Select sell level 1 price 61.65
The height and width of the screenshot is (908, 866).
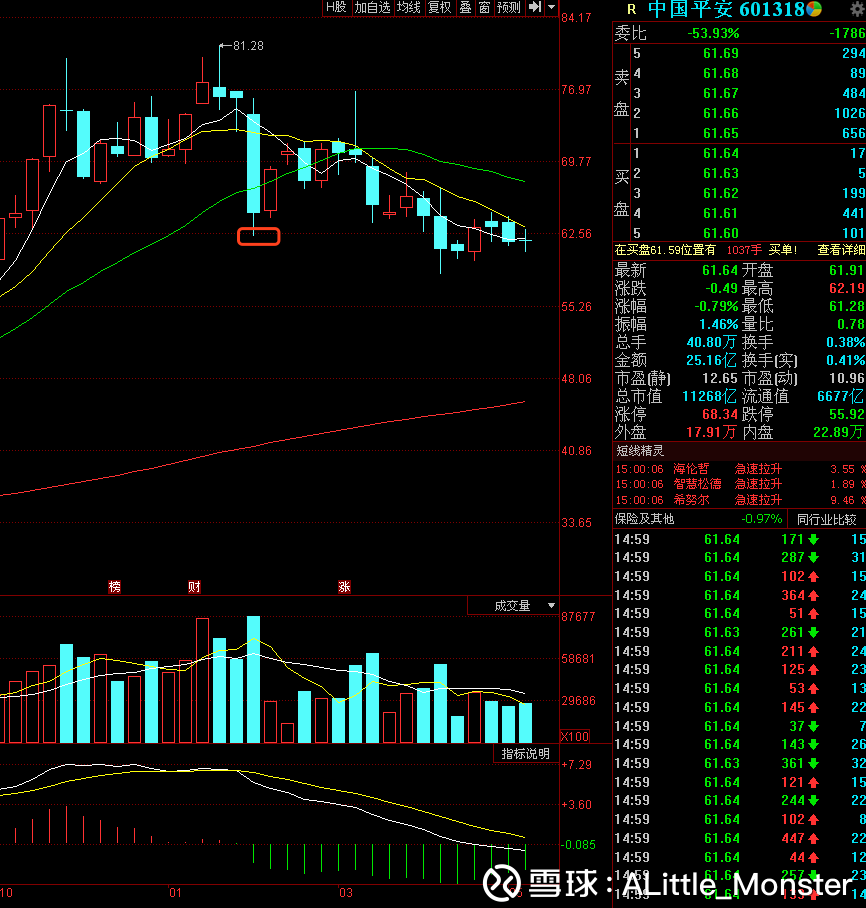coord(721,134)
